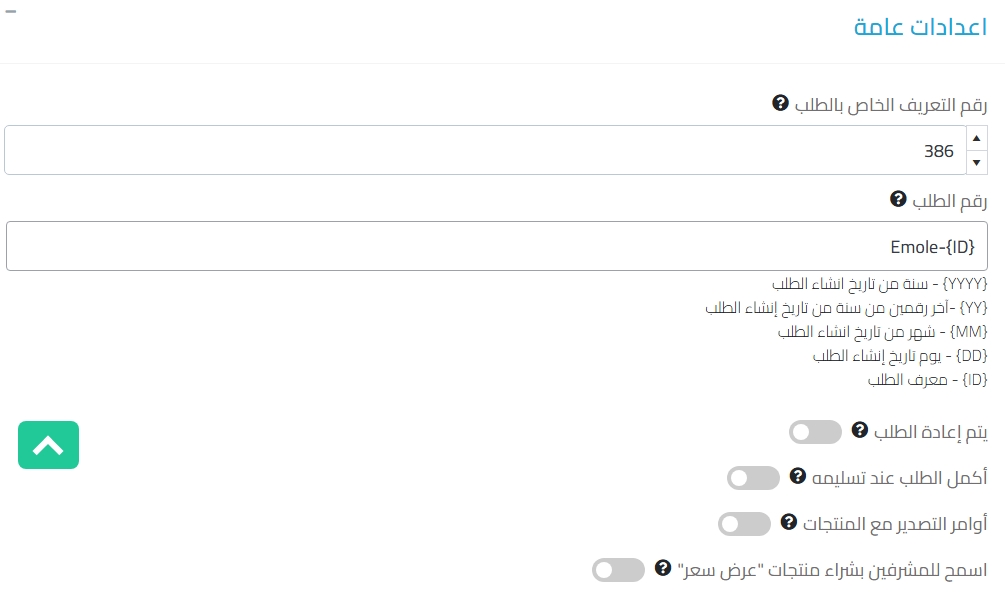
Task: Decrease the order ID number with the down arrow
Action: (976, 162)
